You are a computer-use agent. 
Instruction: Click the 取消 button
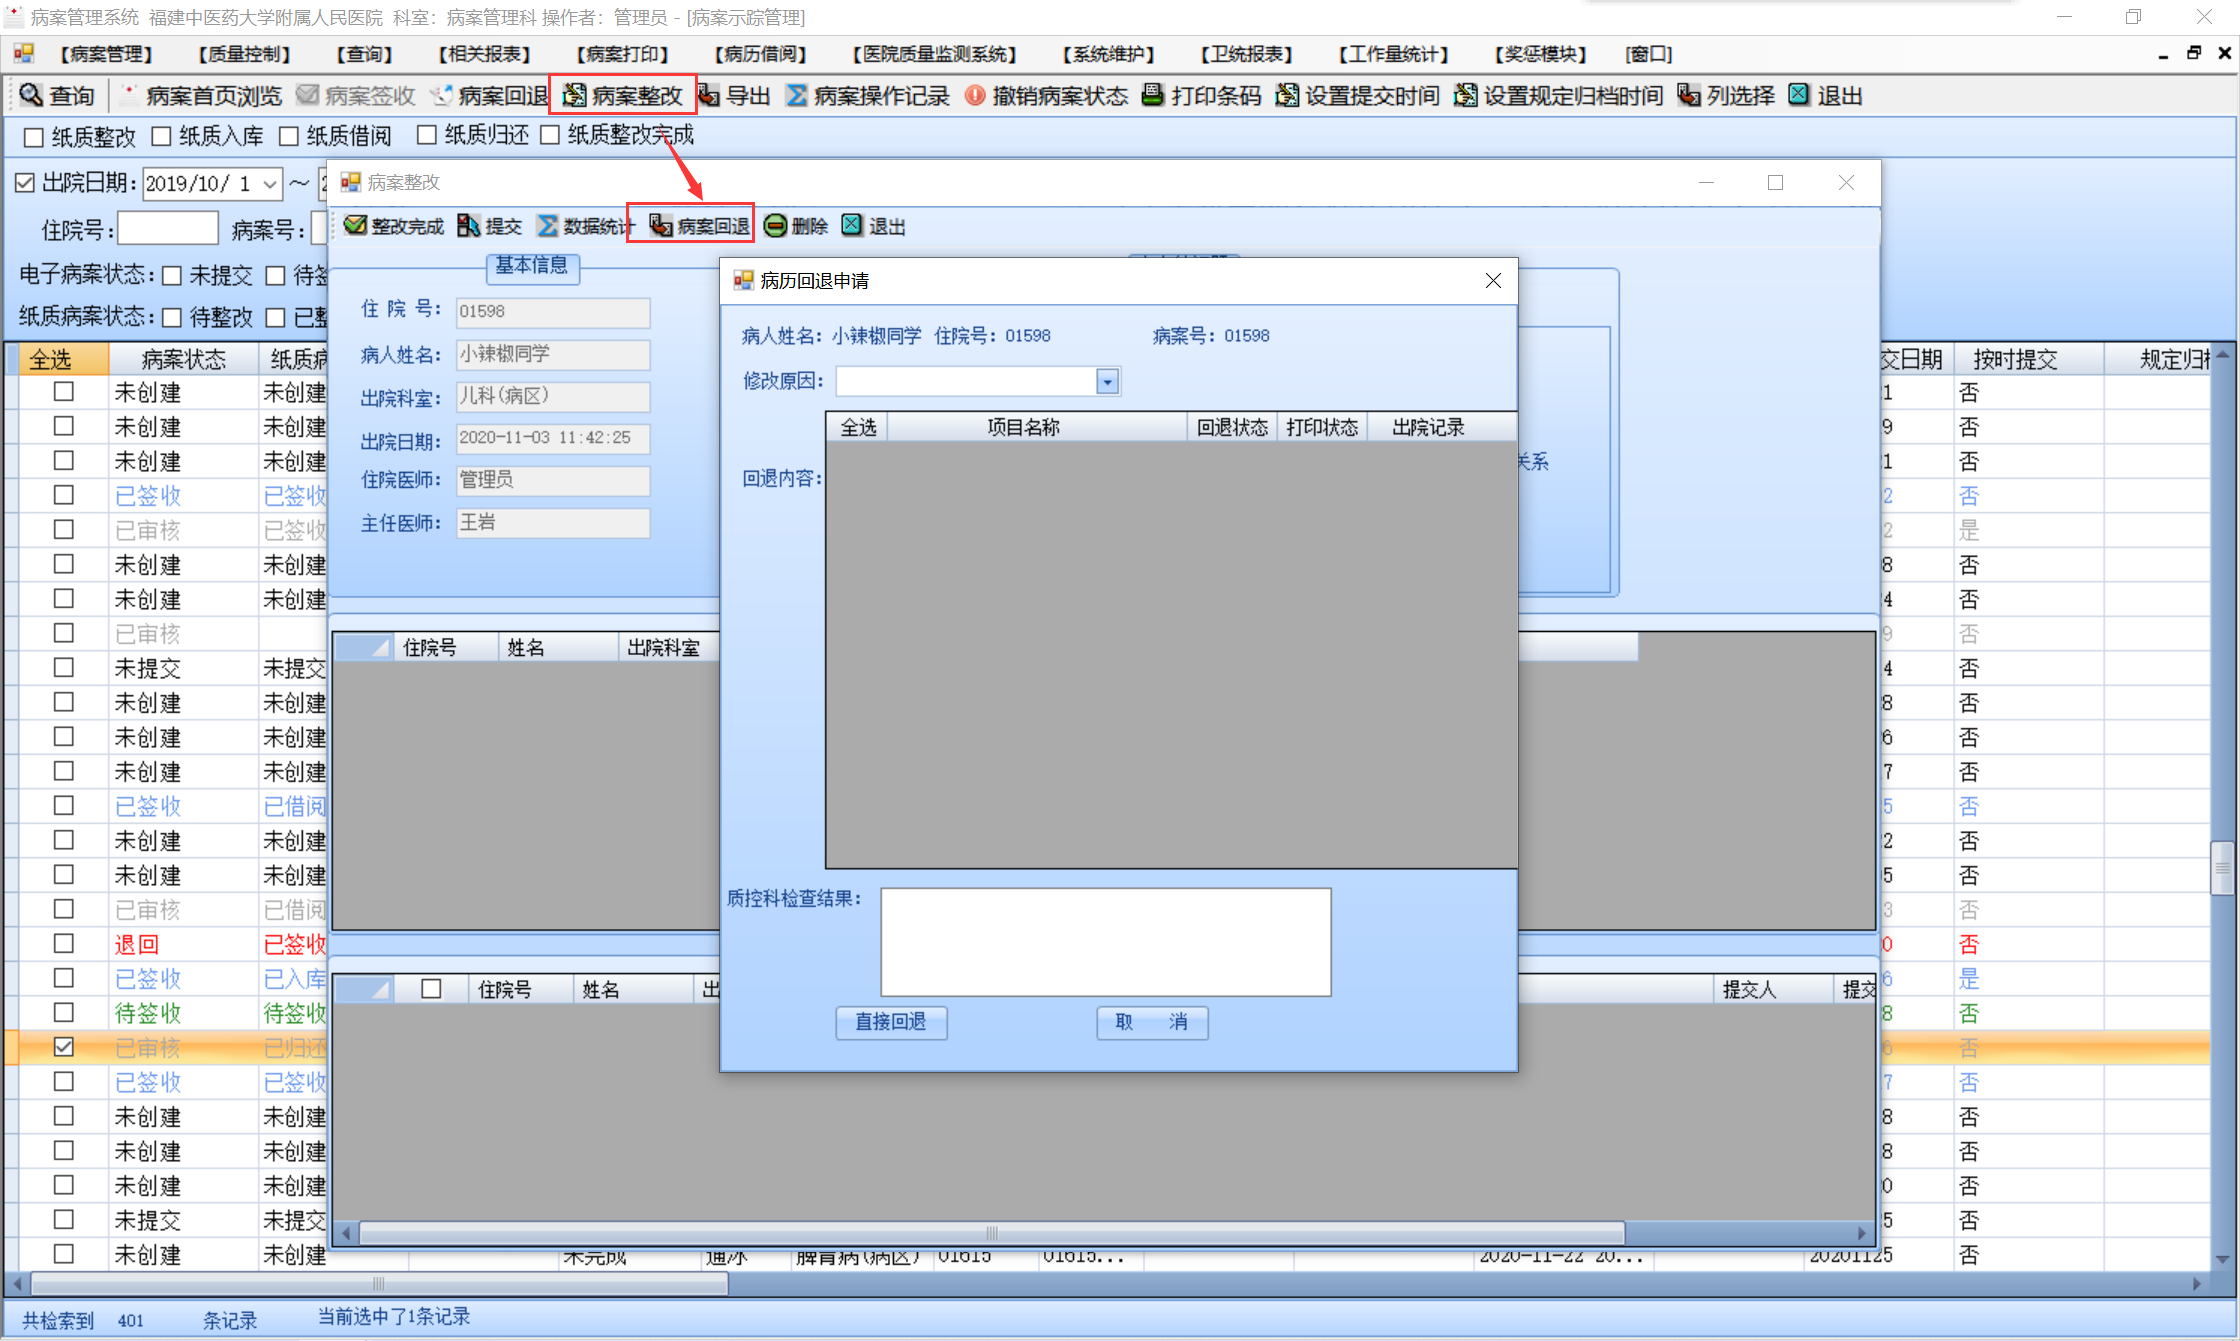[x=1151, y=1022]
